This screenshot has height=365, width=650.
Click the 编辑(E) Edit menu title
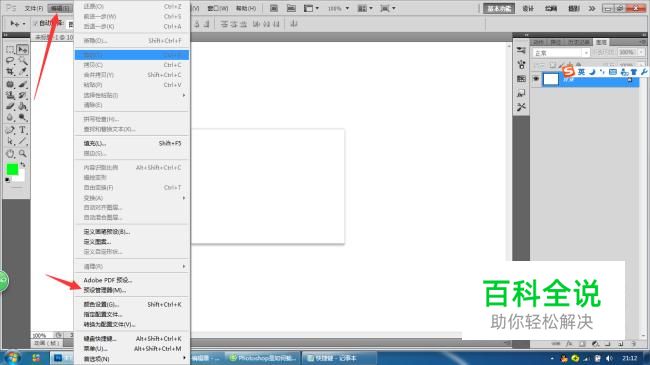pos(60,8)
